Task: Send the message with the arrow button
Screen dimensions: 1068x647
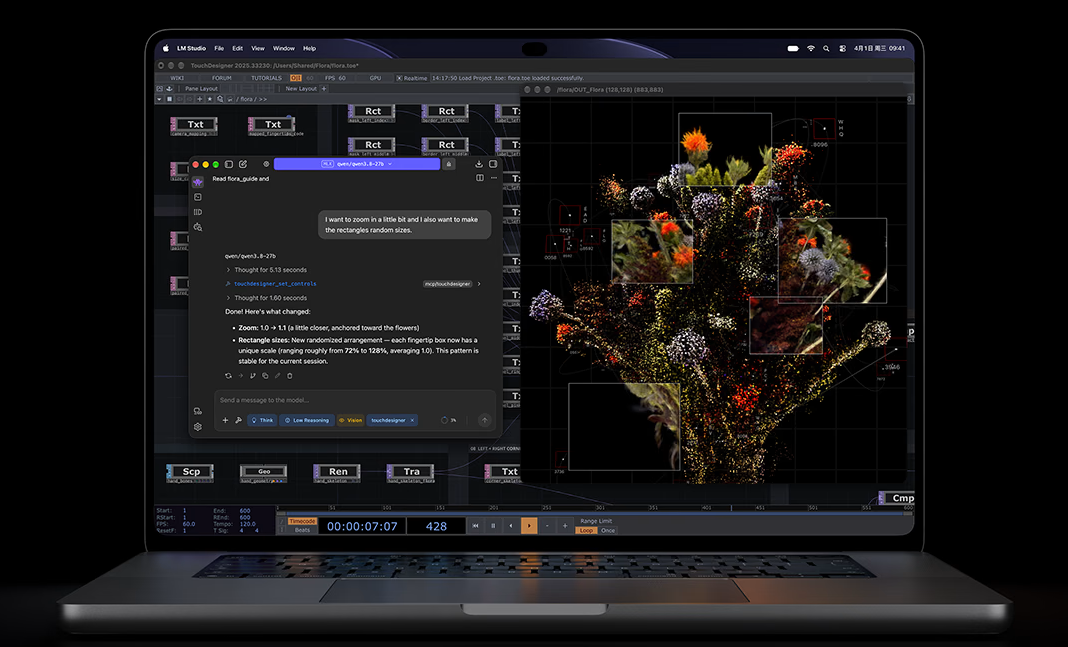Action: (484, 420)
